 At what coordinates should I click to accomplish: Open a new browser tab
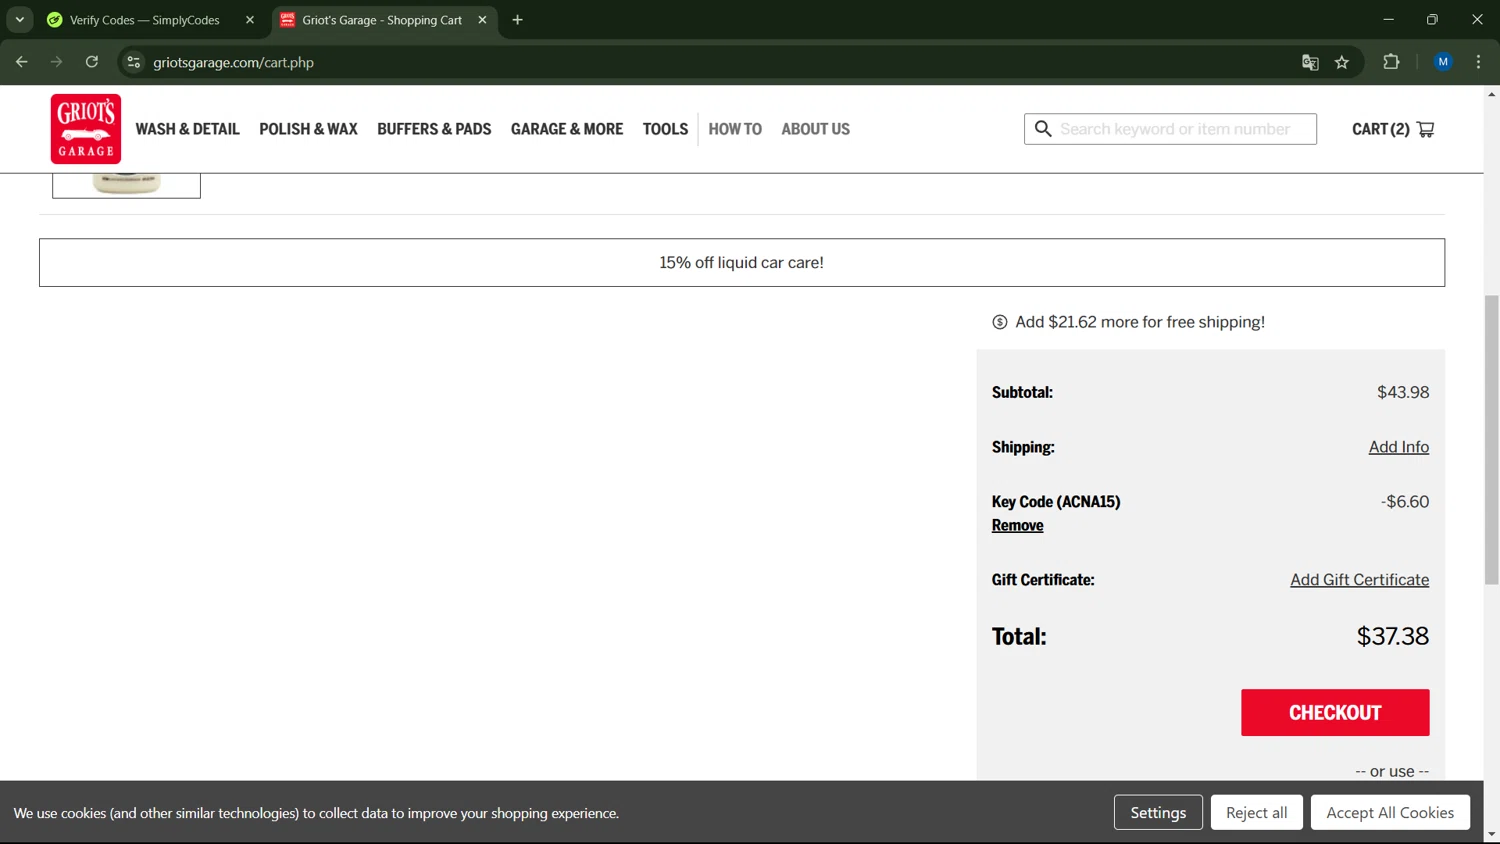click(x=517, y=20)
